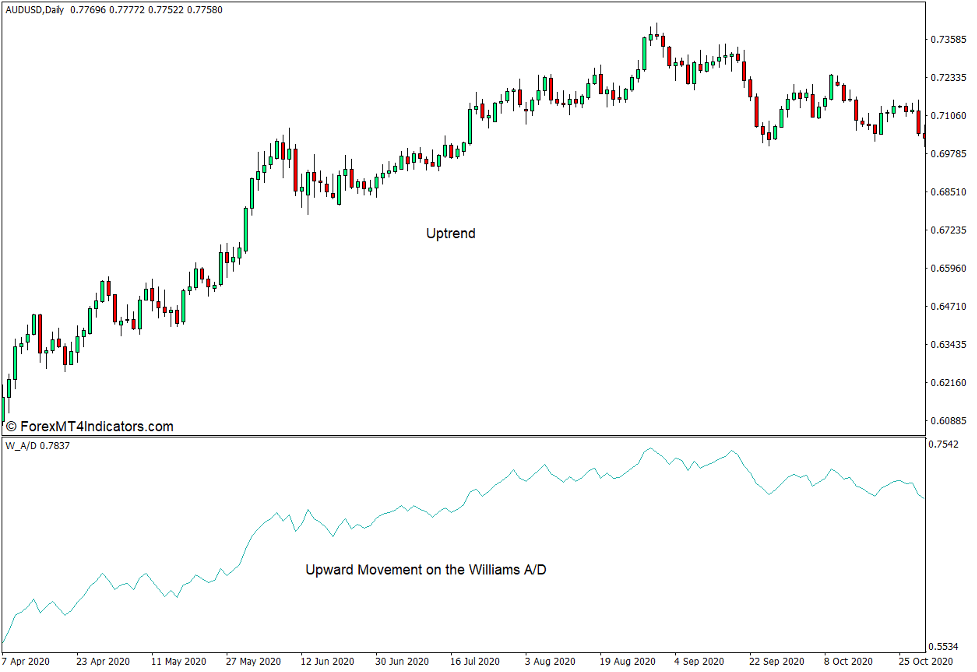This screenshot has height=672, width=977.
Task: Select the 7 Apr 2020 date label
Action: coord(23,661)
